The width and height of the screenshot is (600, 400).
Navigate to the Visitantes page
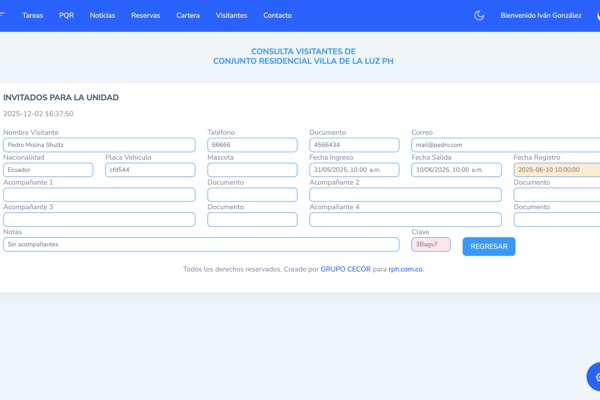tap(231, 15)
